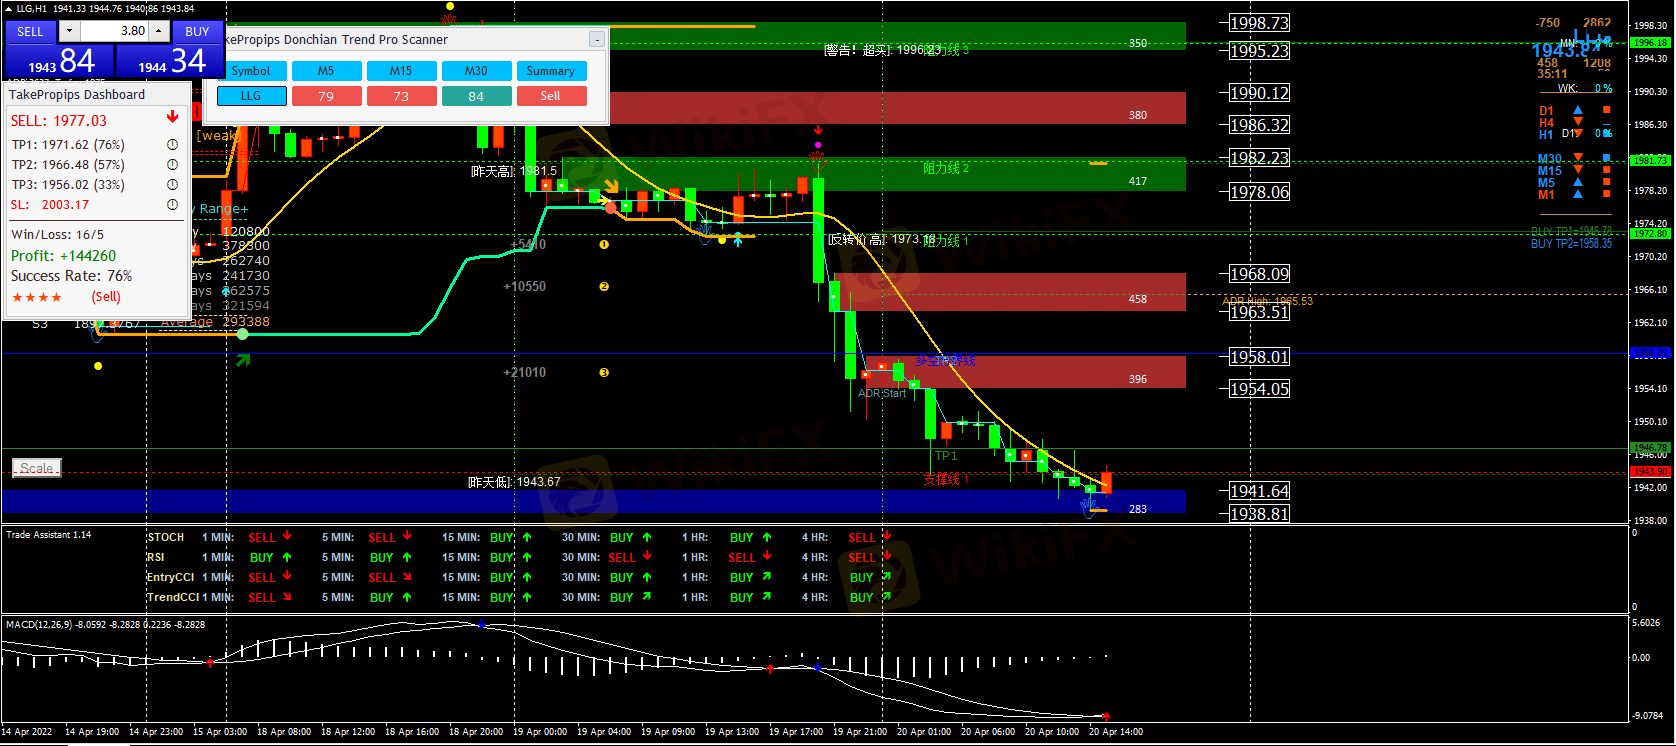1676x746 pixels.
Task: Click the BUY one-click trading button
Action: [x=197, y=31]
